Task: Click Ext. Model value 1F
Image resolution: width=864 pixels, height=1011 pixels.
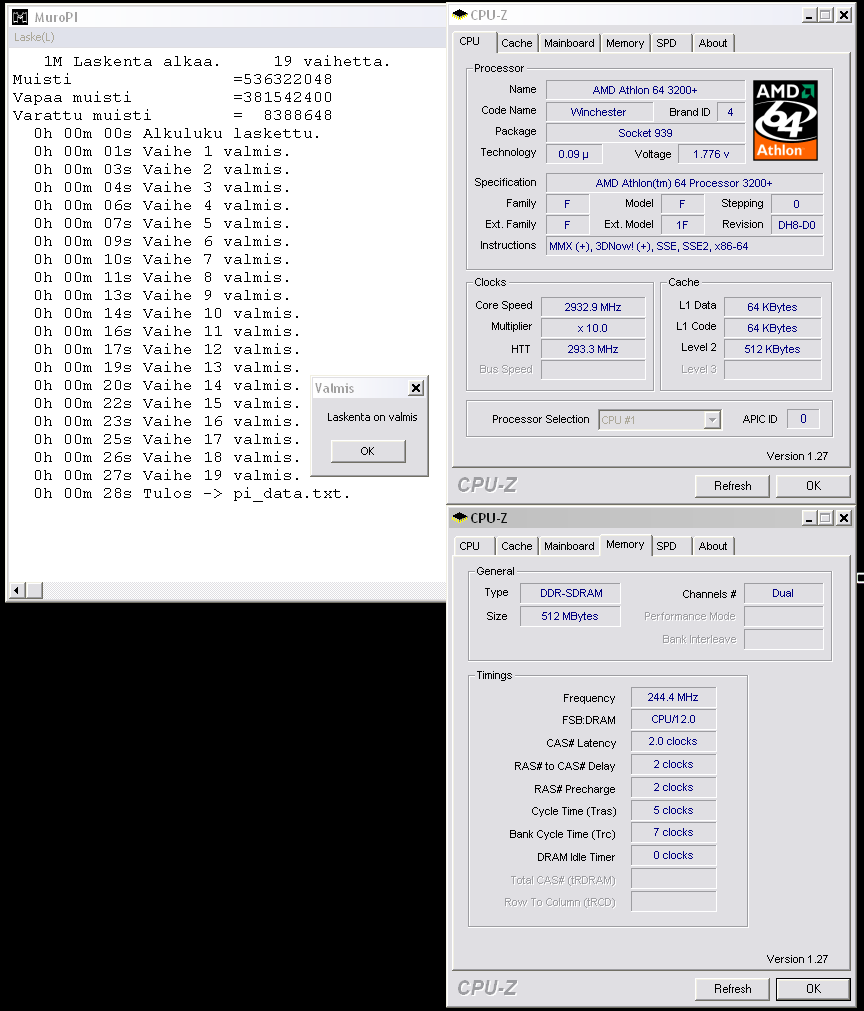Action: coord(683,226)
